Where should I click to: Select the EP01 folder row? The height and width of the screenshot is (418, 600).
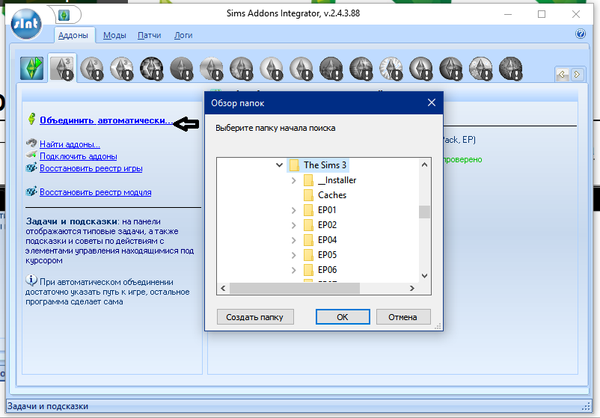tap(320, 210)
